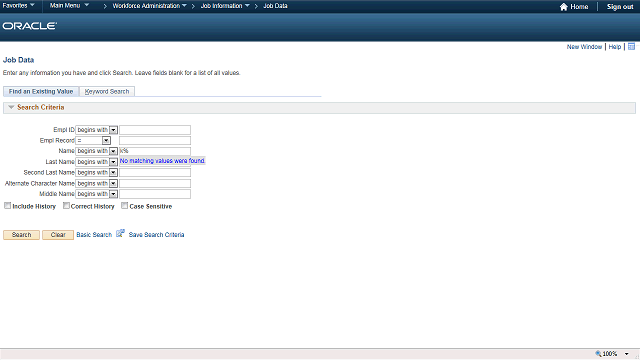Viewport: 640px width, 360px height.
Task: Click the Save Search Criteria icon
Action: tap(120, 233)
